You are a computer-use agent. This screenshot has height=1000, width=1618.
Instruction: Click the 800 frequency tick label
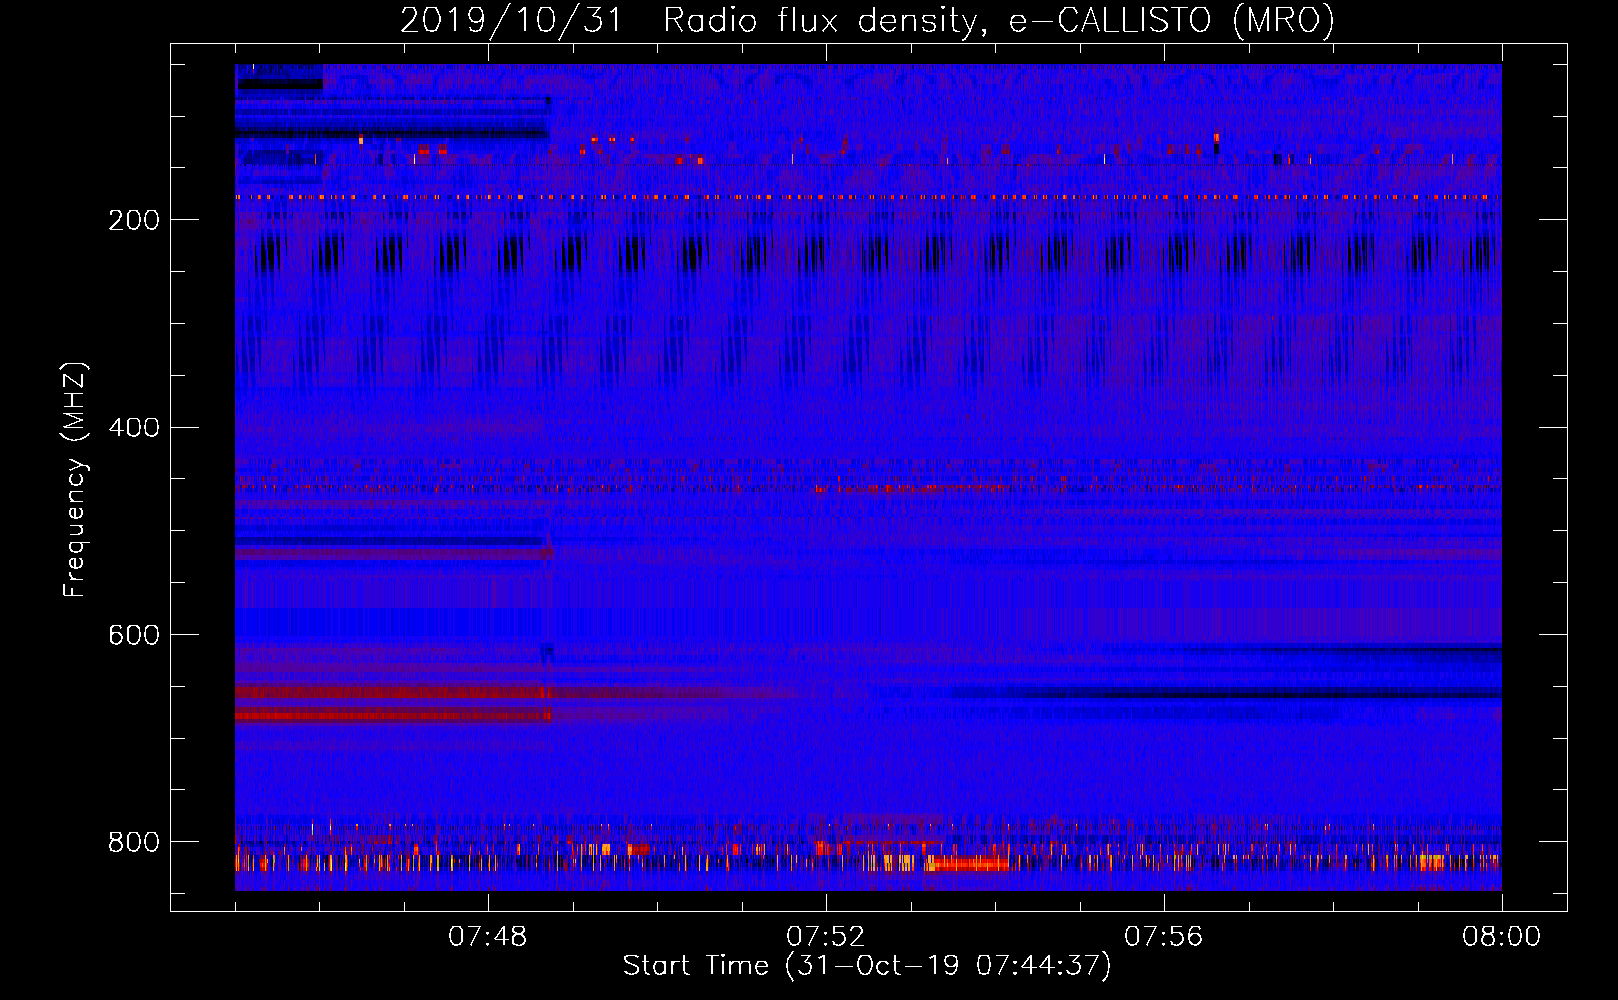[134, 842]
